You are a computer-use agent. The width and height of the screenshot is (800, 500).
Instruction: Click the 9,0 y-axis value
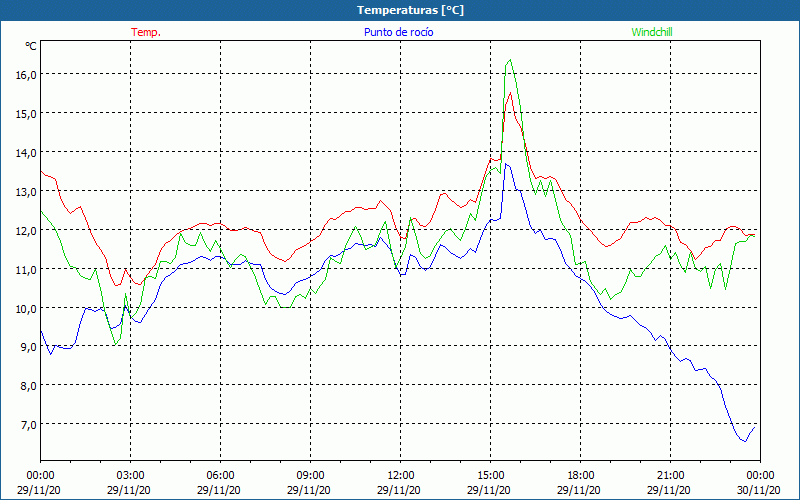click(28, 346)
